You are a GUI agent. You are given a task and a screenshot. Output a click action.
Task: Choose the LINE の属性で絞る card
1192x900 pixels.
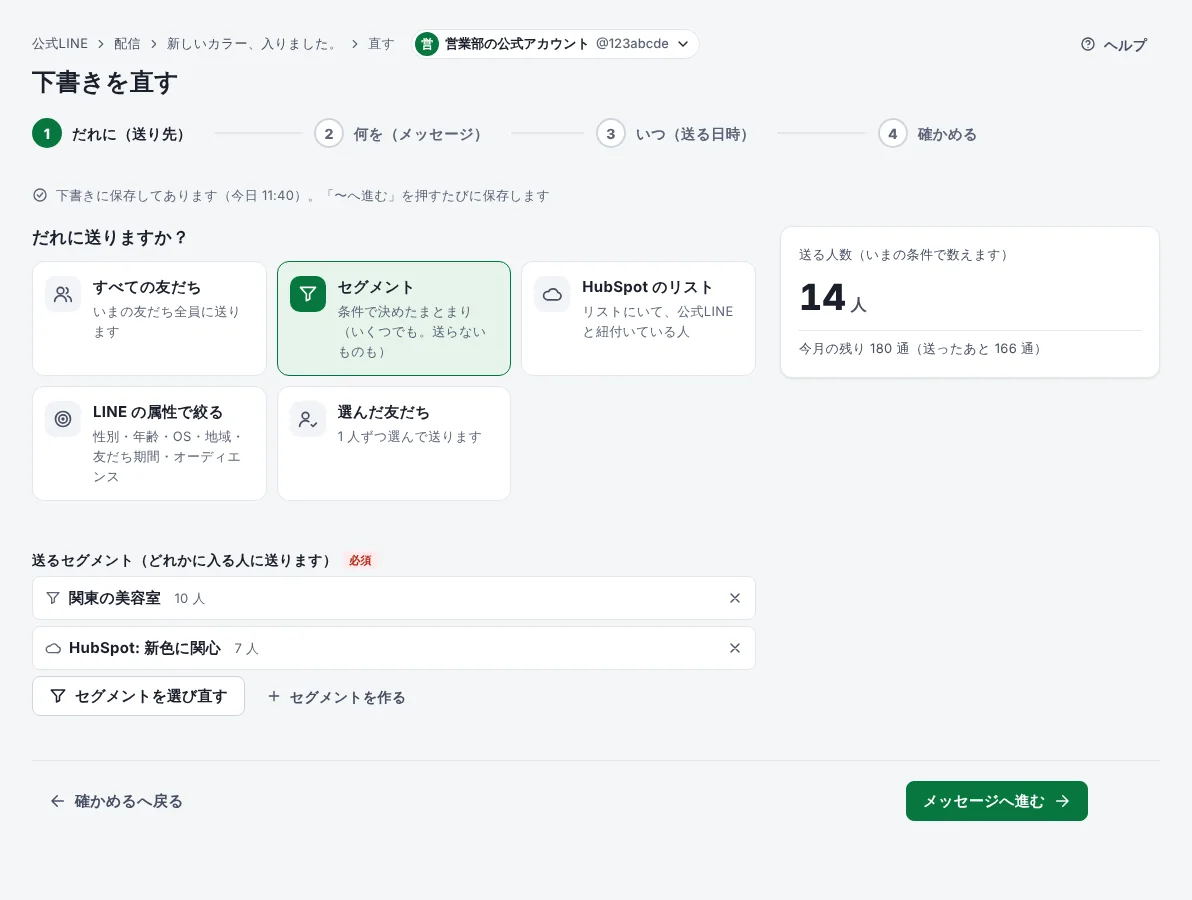150,444
